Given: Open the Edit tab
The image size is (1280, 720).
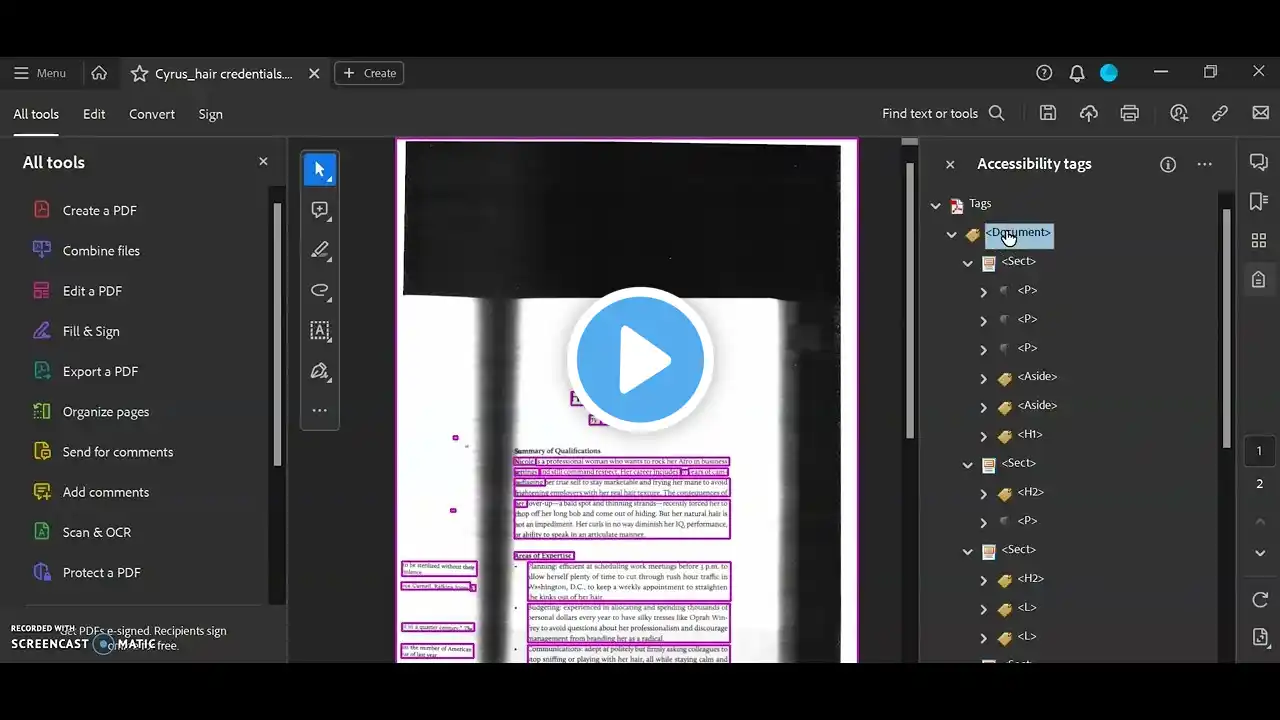Looking at the screenshot, I should pos(94,114).
